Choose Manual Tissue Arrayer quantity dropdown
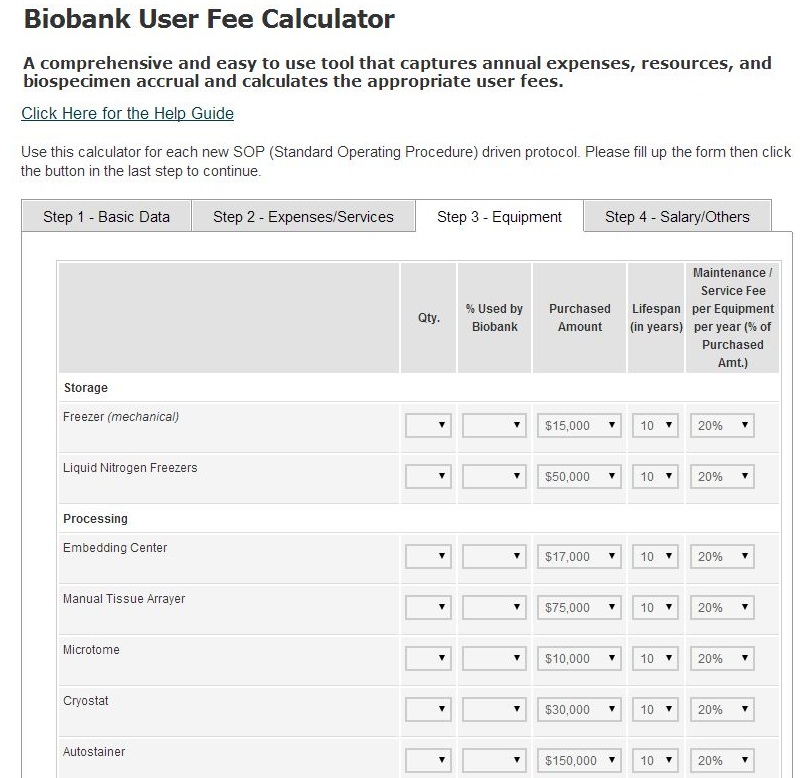812x778 pixels. coord(428,608)
